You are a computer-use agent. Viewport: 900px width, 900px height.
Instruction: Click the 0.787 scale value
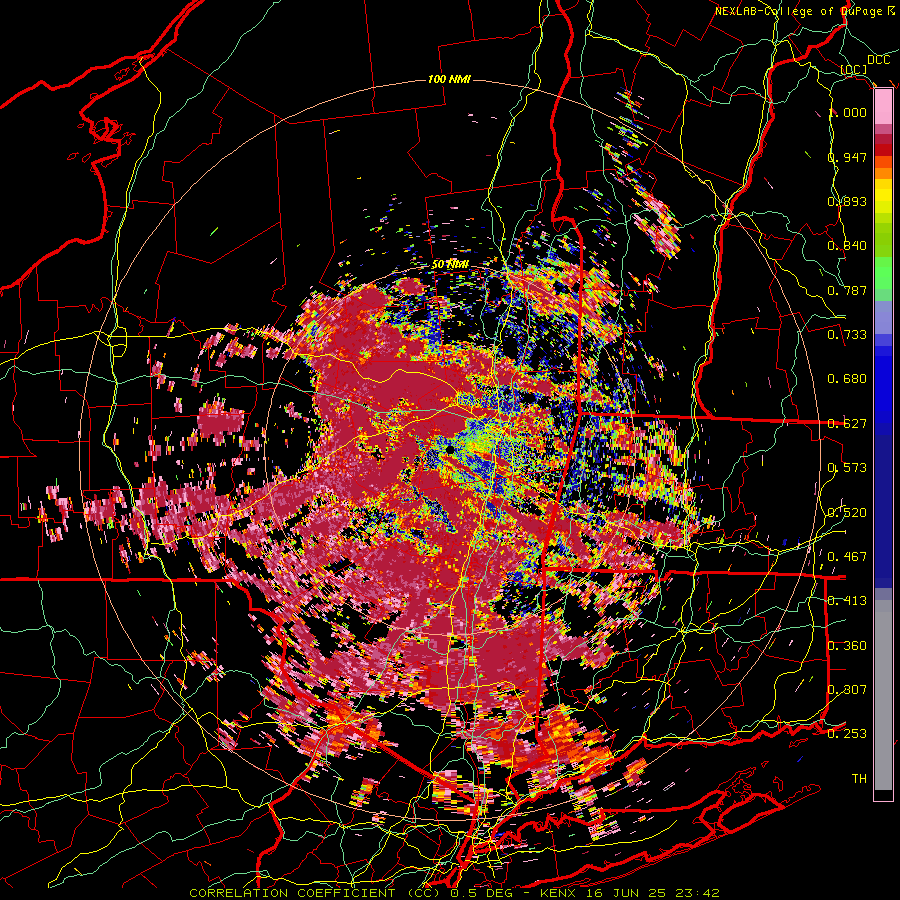(x=847, y=290)
